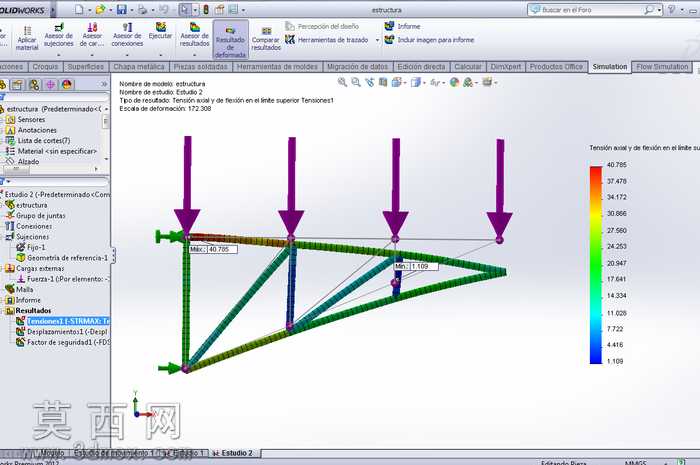Select Factor de seguridad1 result plot

(x=68, y=343)
